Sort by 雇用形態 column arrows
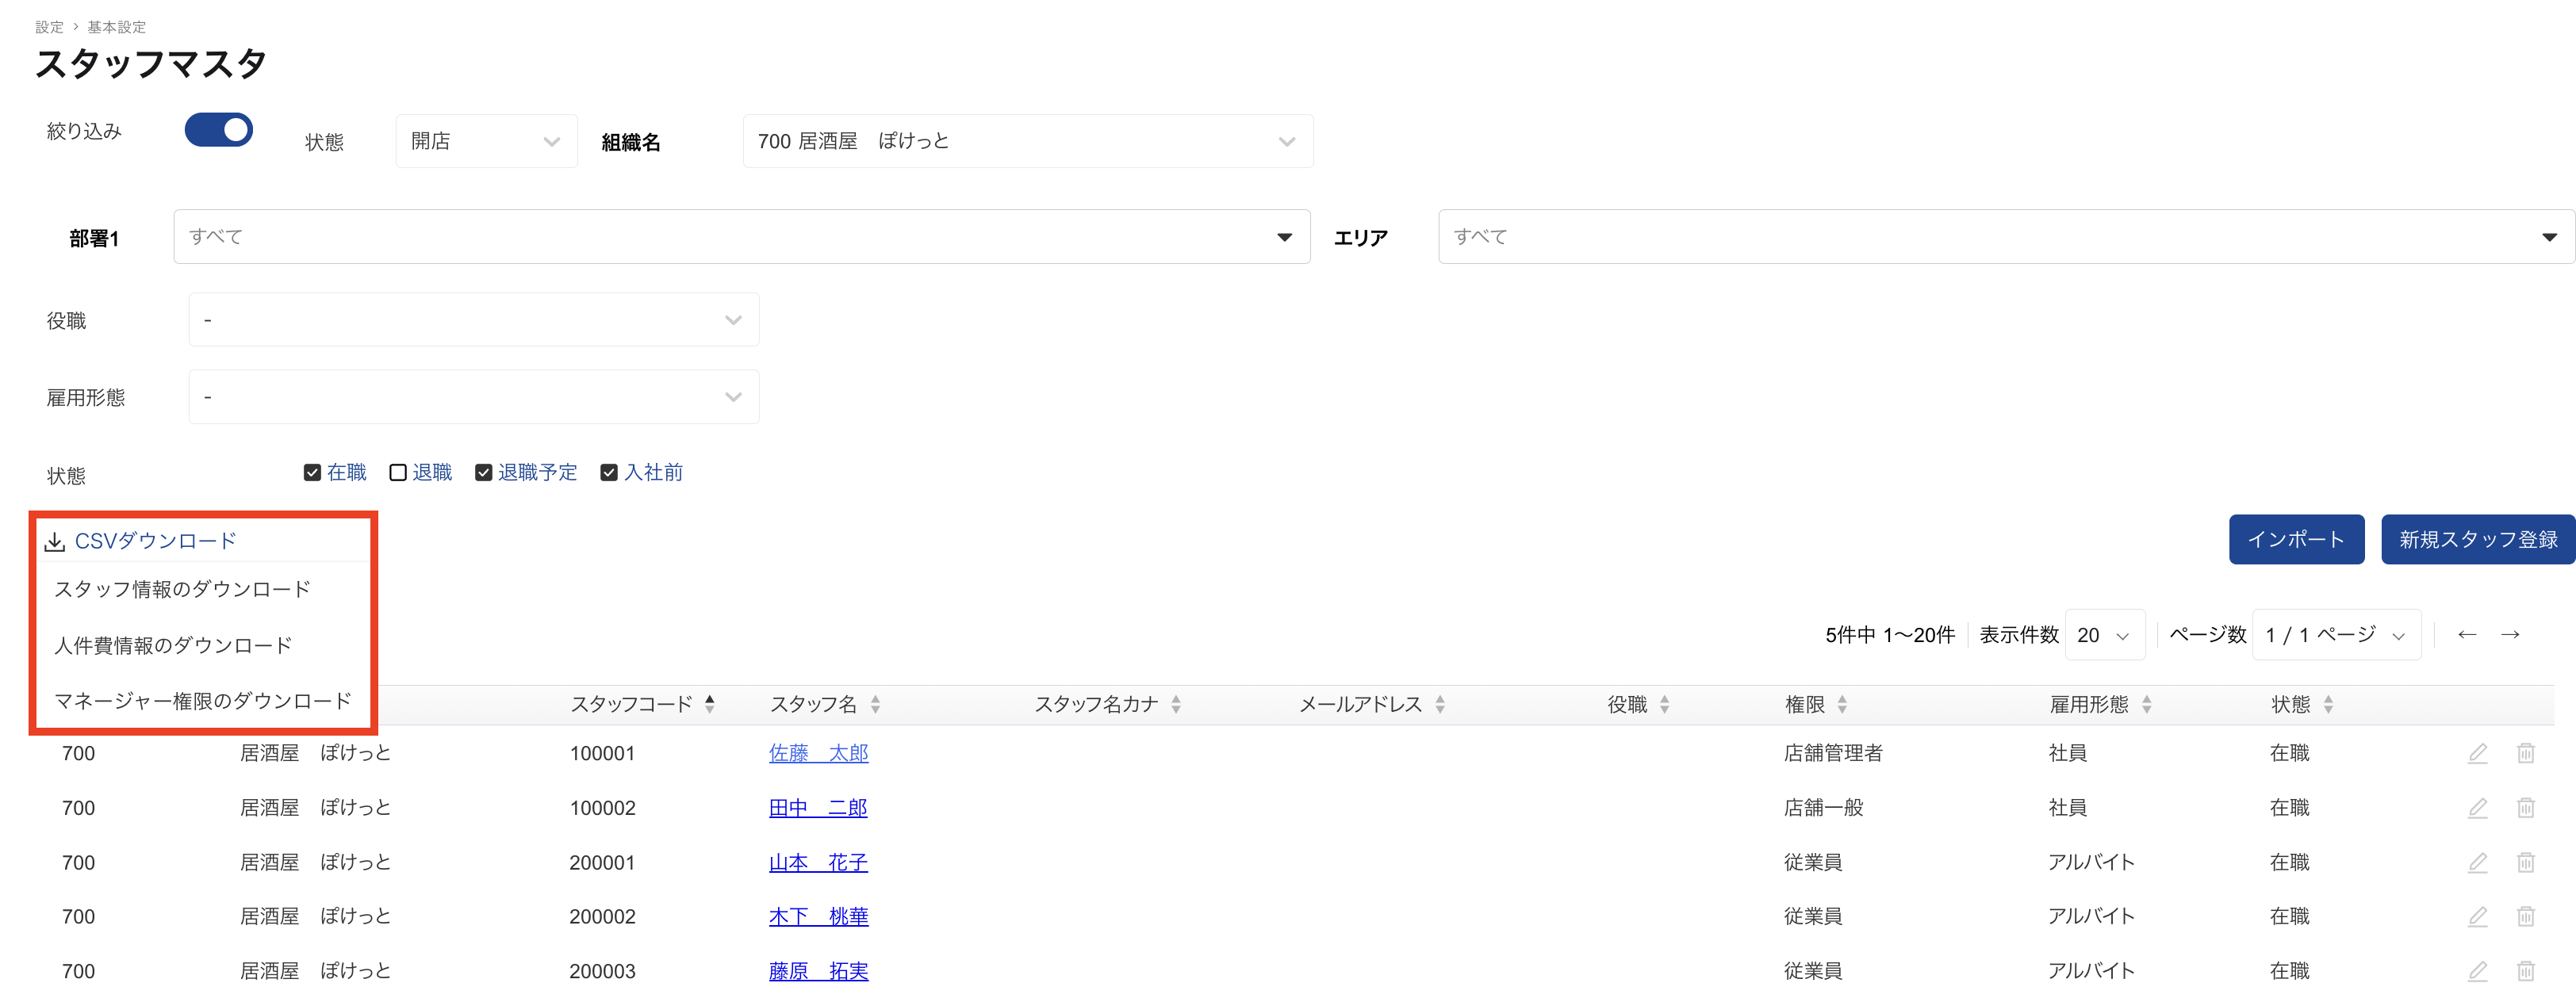Screen dimensions: 2576x1002 click(x=2147, y=704)
